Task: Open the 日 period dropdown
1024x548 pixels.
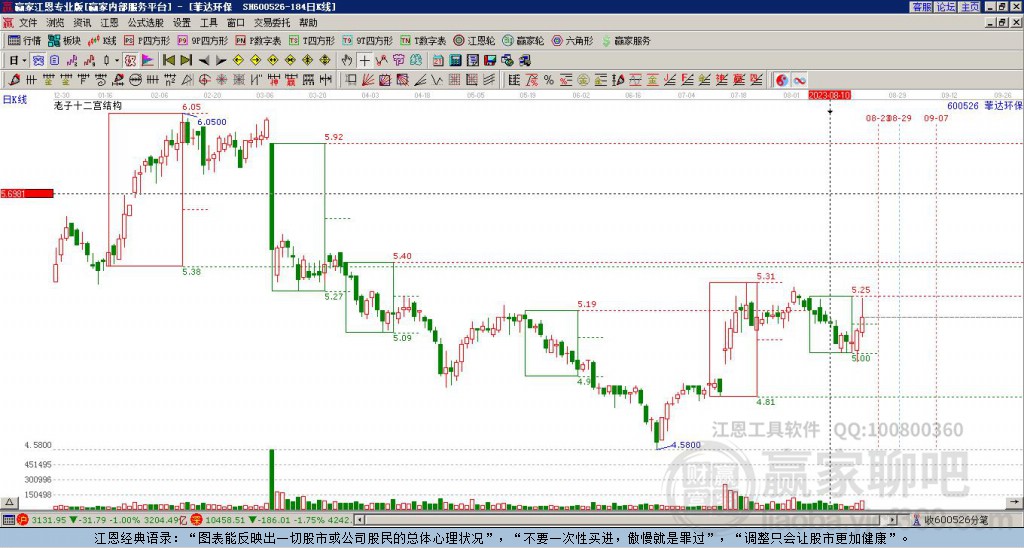Action: [x=18, y=61]
